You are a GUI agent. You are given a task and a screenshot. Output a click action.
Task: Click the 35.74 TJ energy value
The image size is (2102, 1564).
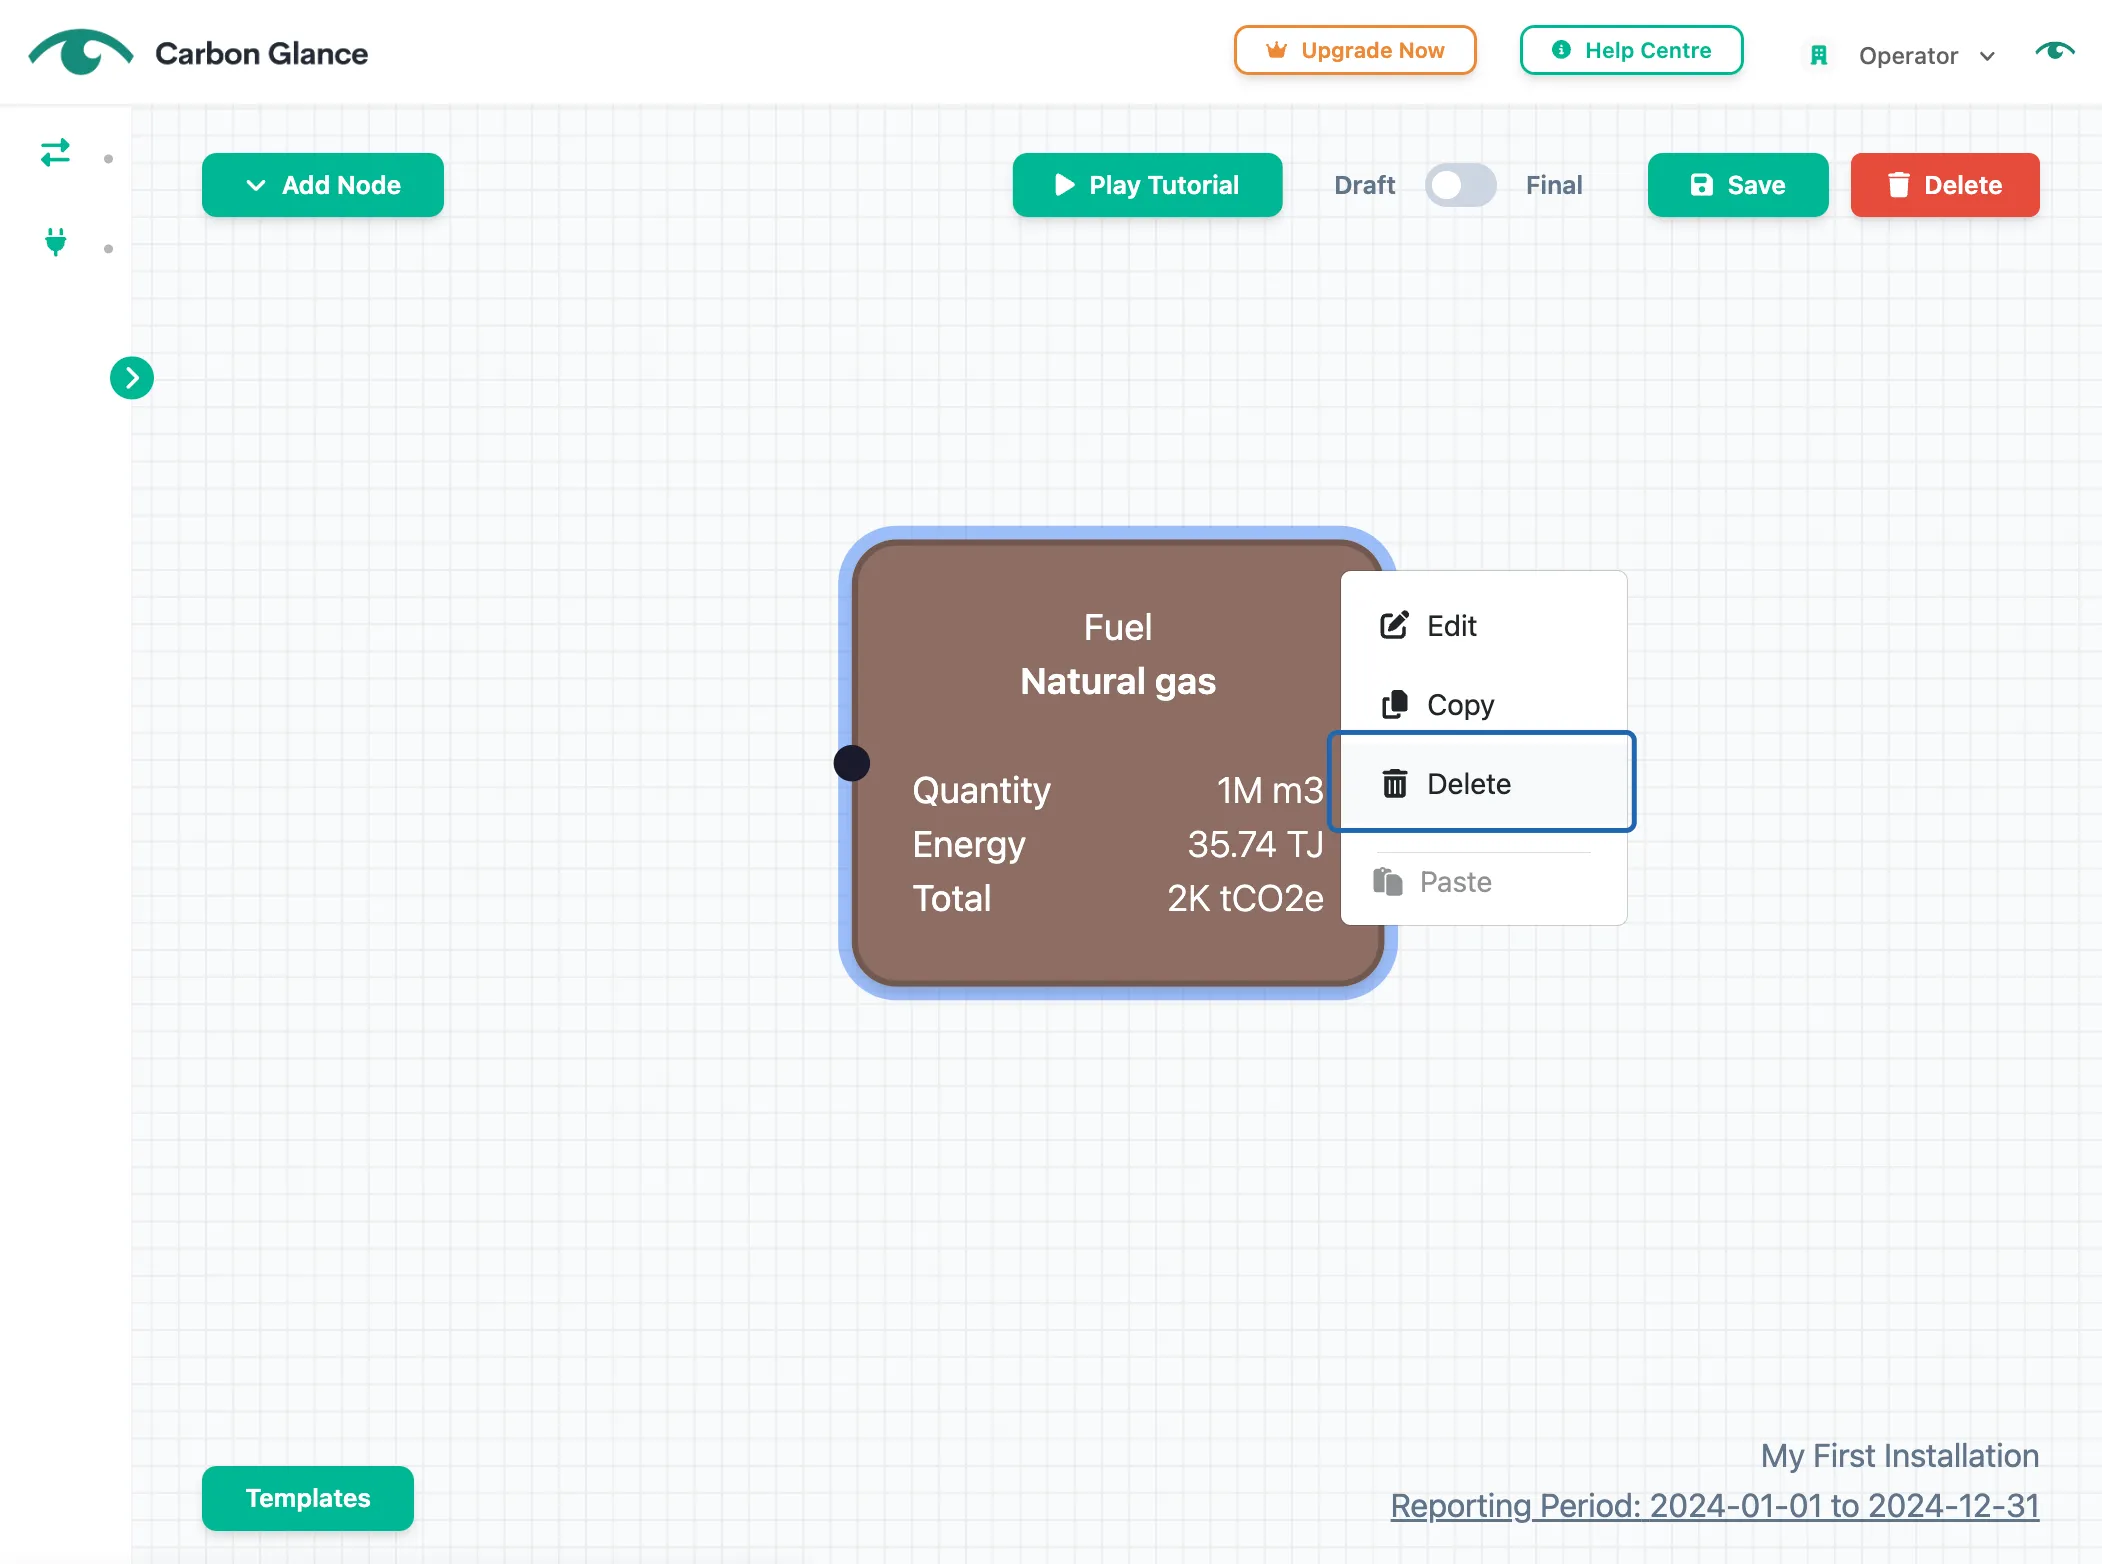[x=1255, y=844]
